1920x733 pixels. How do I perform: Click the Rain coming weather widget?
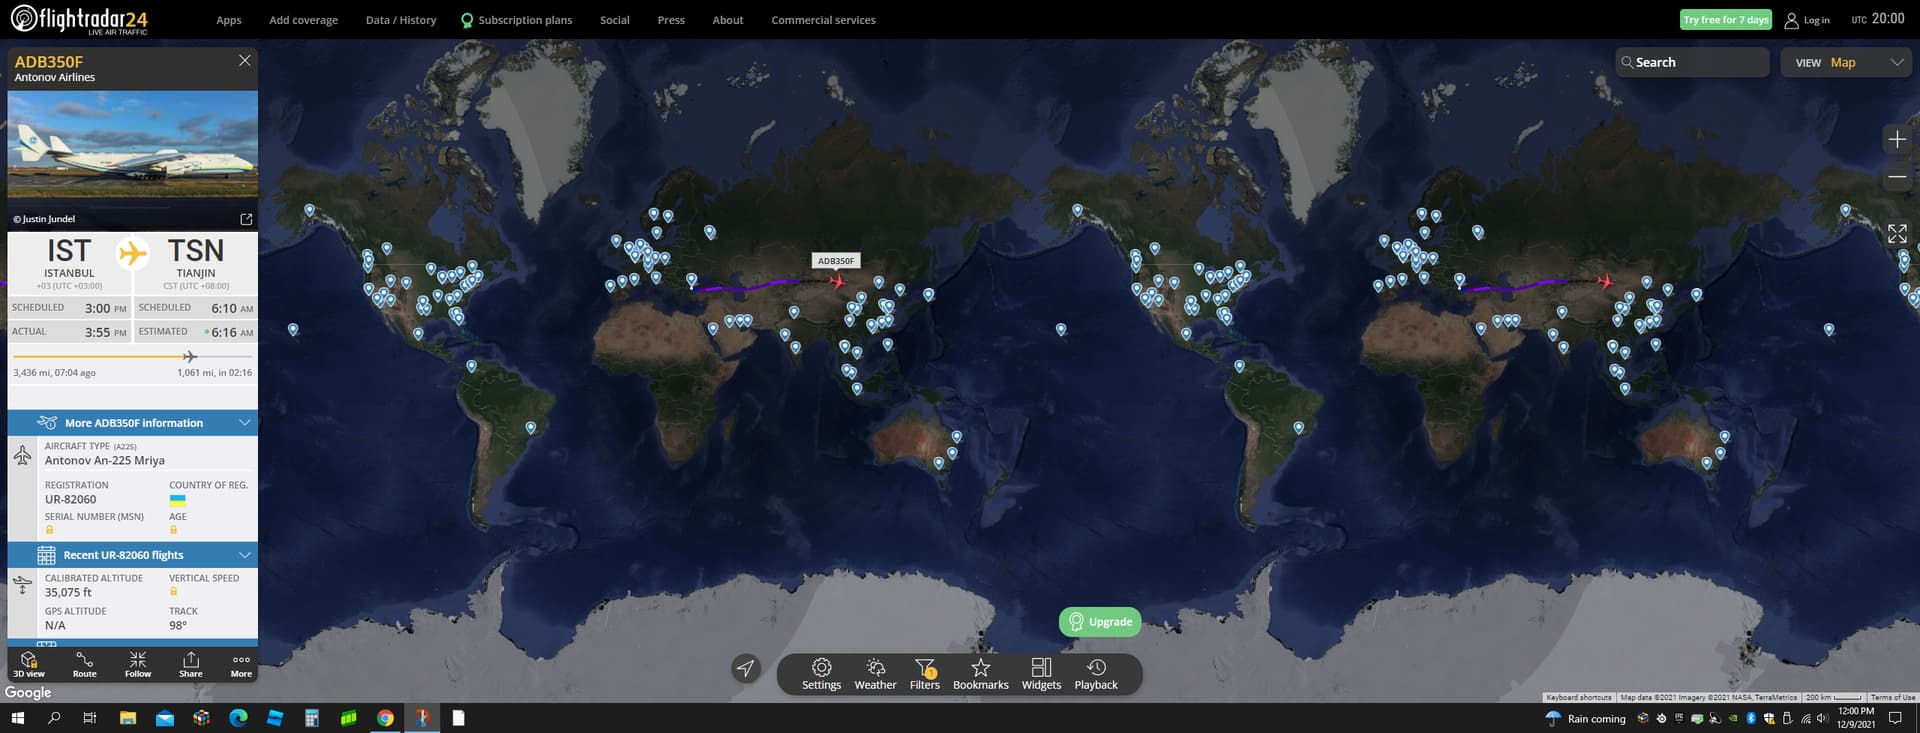[x=1586, y=718]
